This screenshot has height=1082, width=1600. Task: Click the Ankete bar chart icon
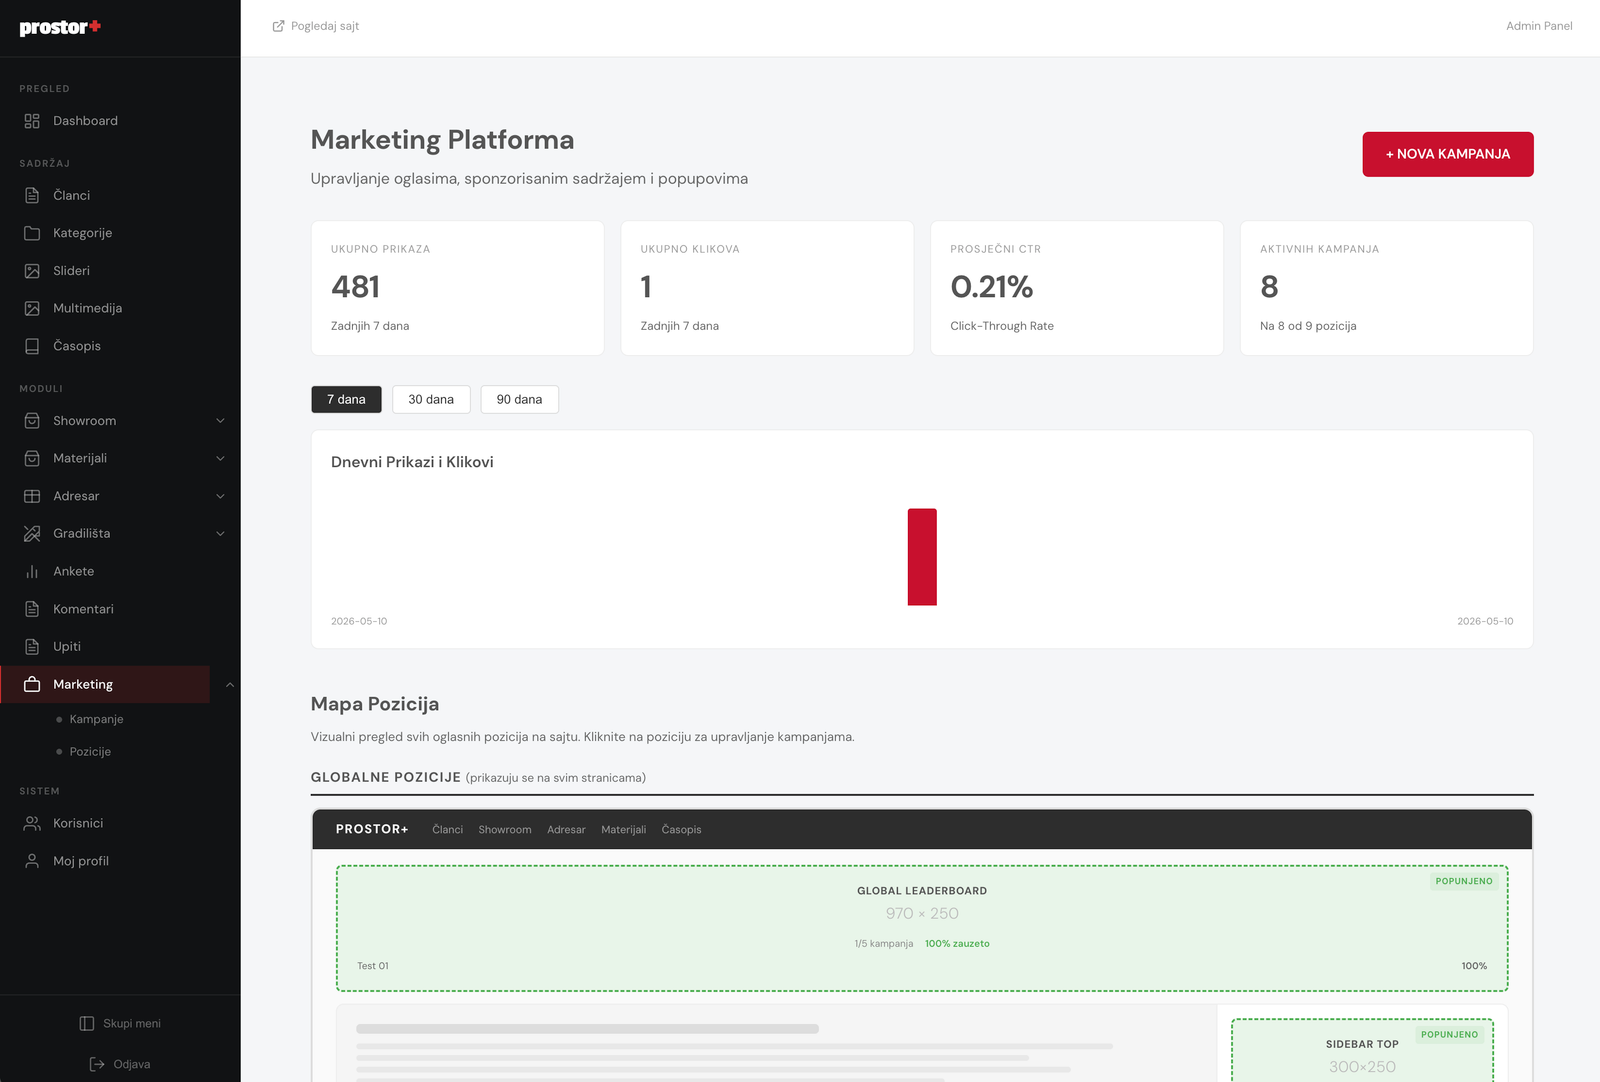click(x=32, y=571)
